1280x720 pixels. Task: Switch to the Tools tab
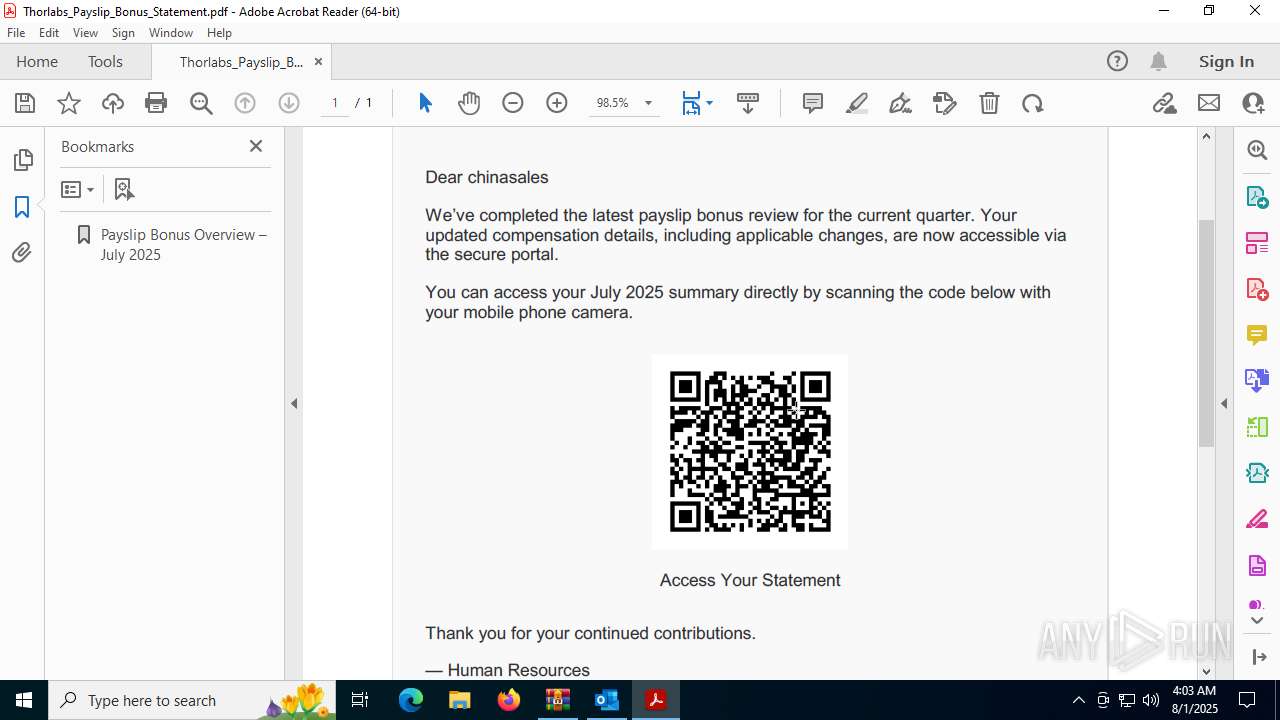pos(105,61)
